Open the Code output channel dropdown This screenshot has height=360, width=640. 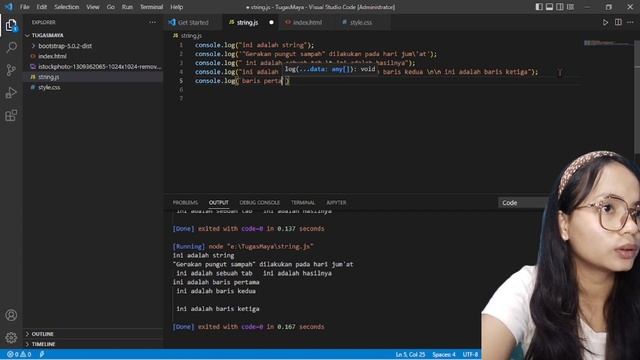522,202
